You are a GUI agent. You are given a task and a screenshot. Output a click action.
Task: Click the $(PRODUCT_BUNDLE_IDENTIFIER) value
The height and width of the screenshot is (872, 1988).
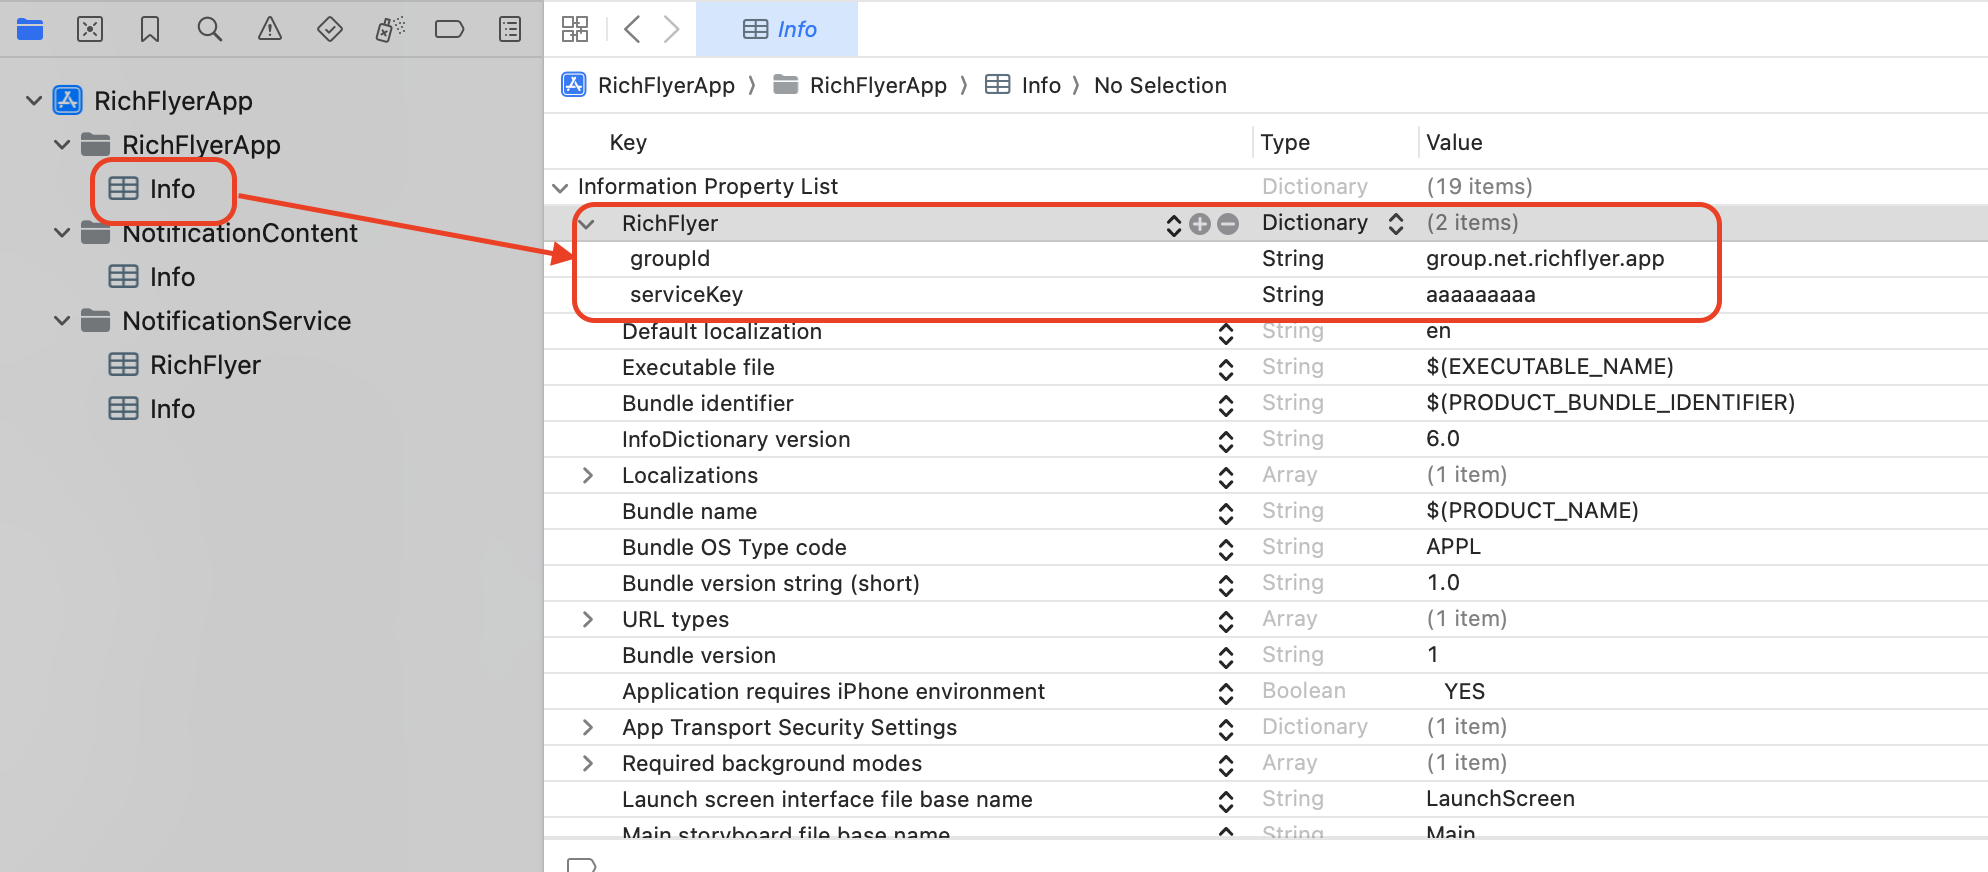[1610, 403]
